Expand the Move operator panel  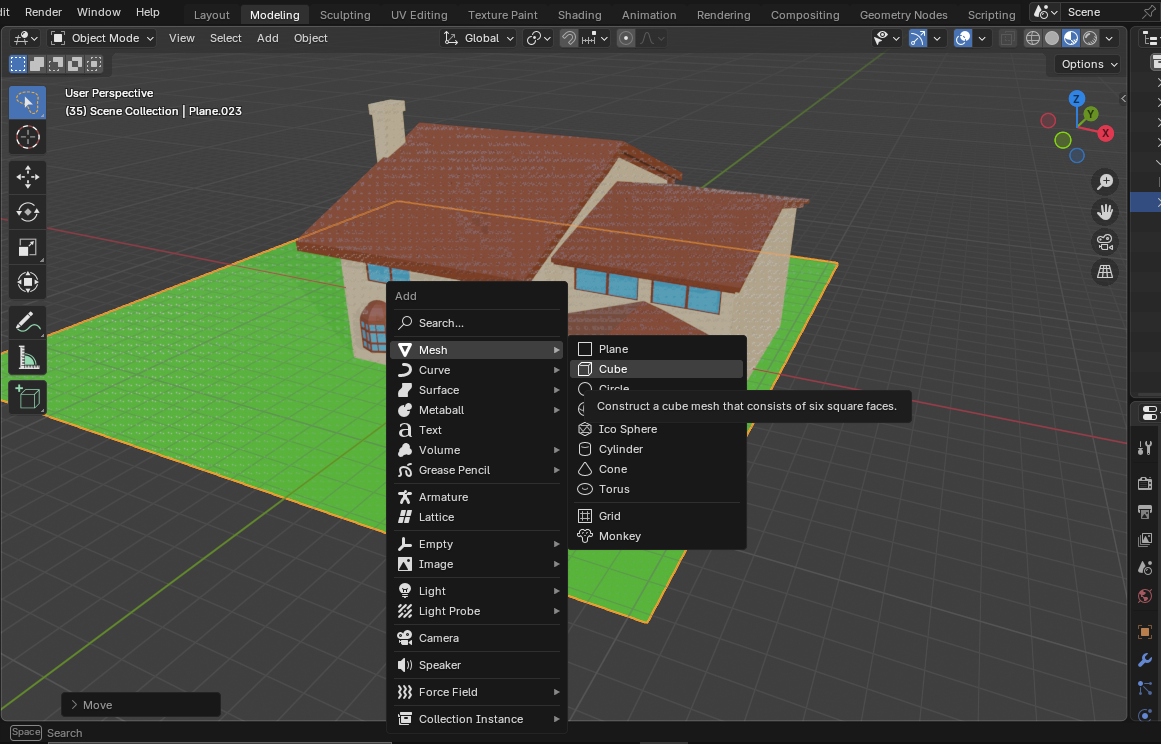[x=141, y=705]
